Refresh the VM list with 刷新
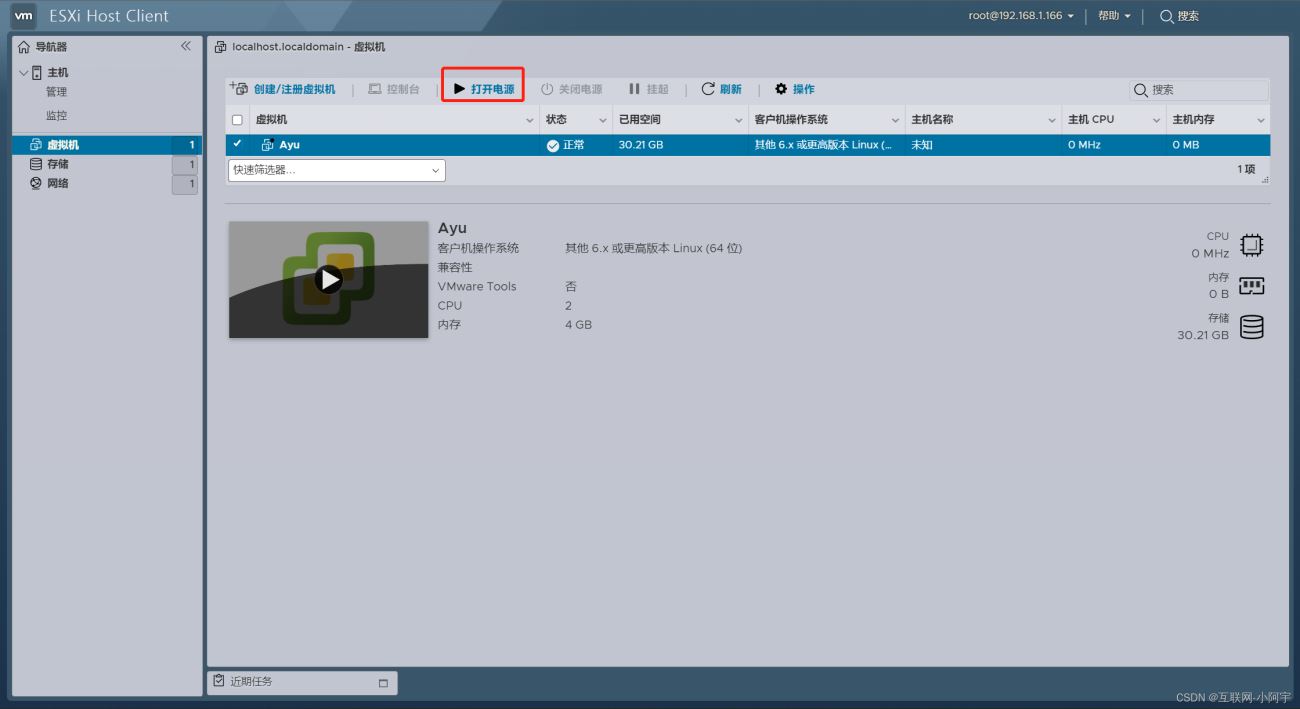Screen dimensions: 1300x709 click(721, 89)
